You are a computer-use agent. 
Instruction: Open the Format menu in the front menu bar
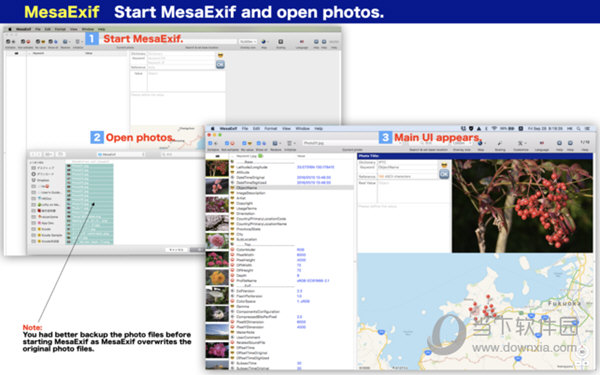[x=271, y=129]
